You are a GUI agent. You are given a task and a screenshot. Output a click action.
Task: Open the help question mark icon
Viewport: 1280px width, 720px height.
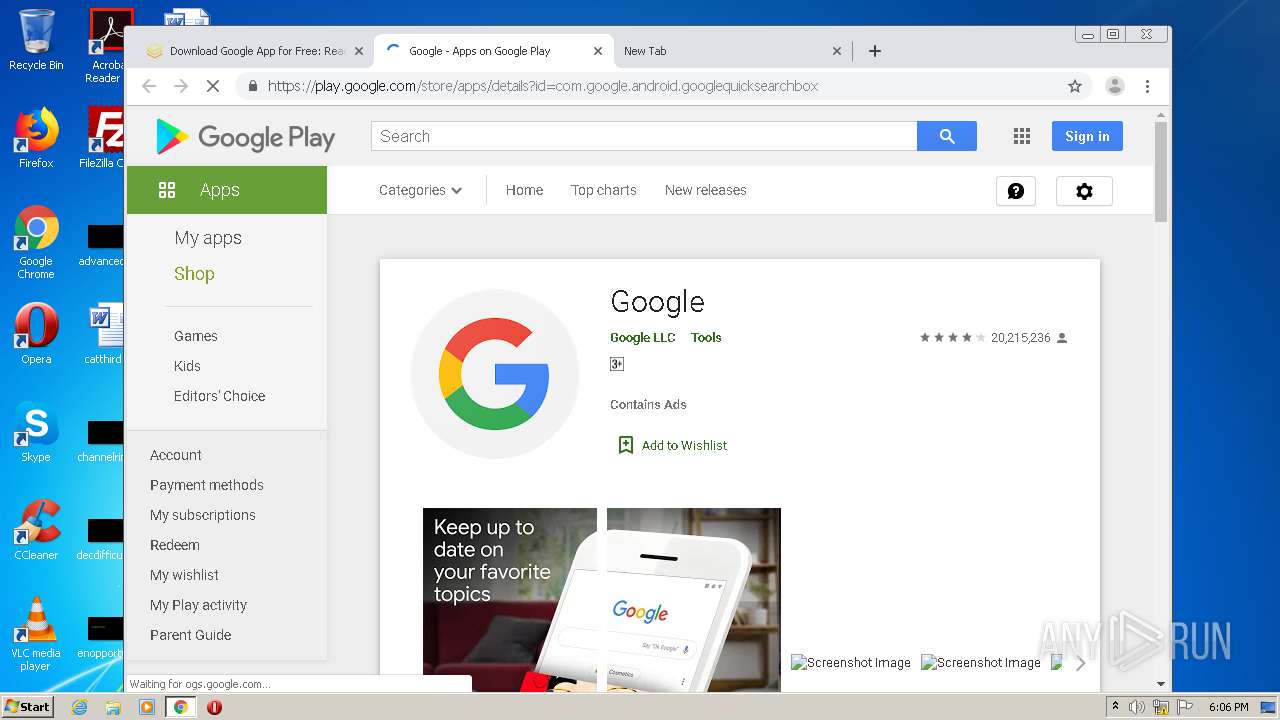tap(1016, 191)
